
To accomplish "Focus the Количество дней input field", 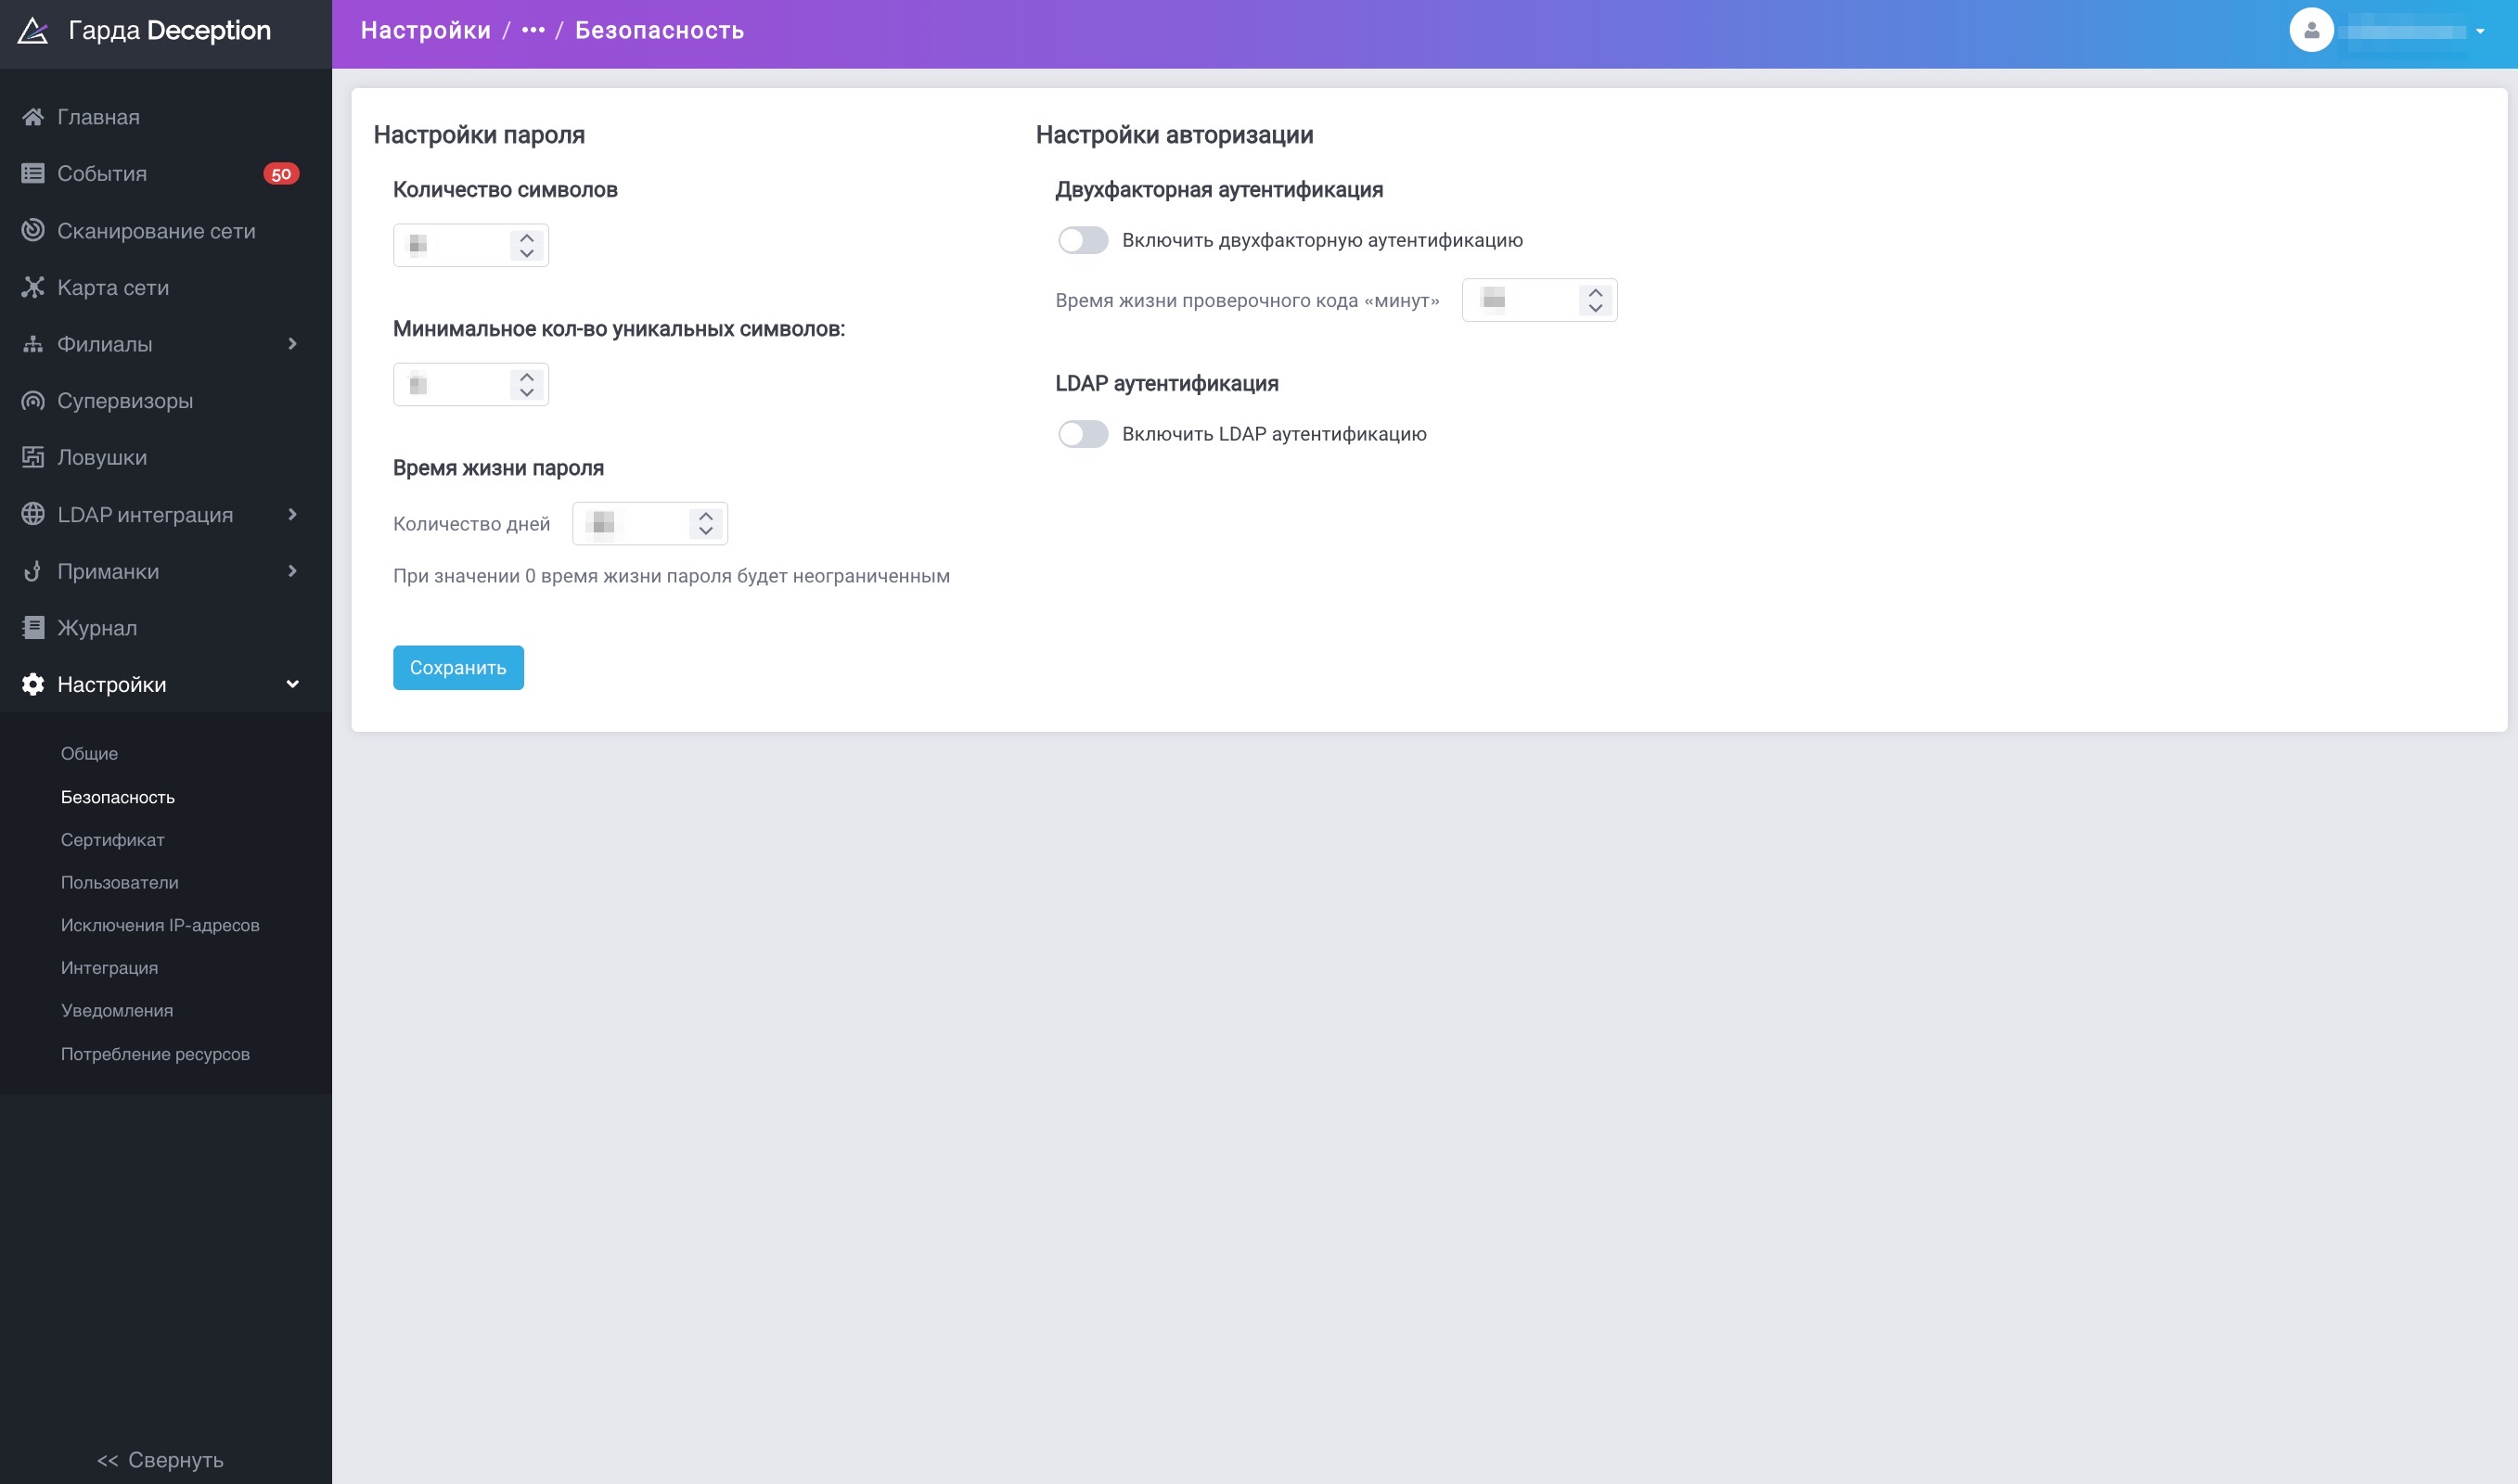I will [650, 524].
